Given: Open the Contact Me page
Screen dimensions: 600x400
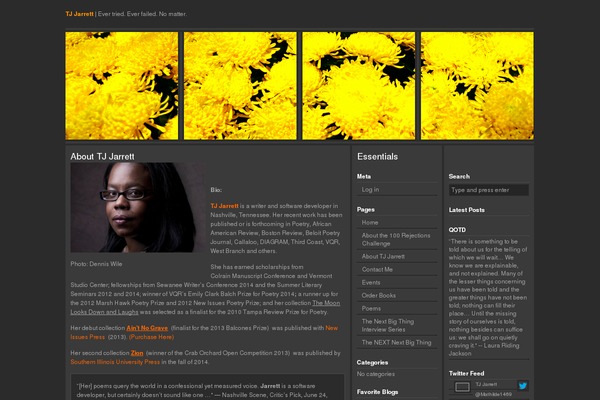Looking at the screenshot, I should click(377, 269).
